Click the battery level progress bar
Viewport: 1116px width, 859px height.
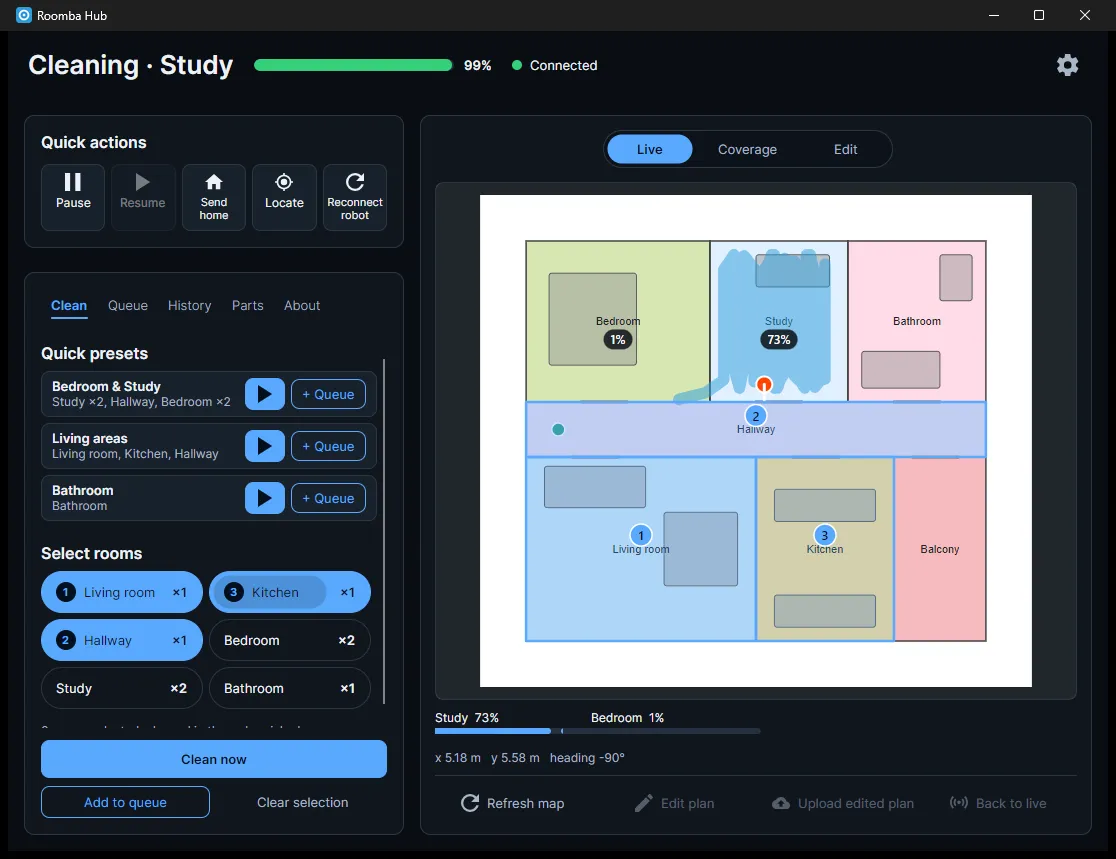(353, 65)
